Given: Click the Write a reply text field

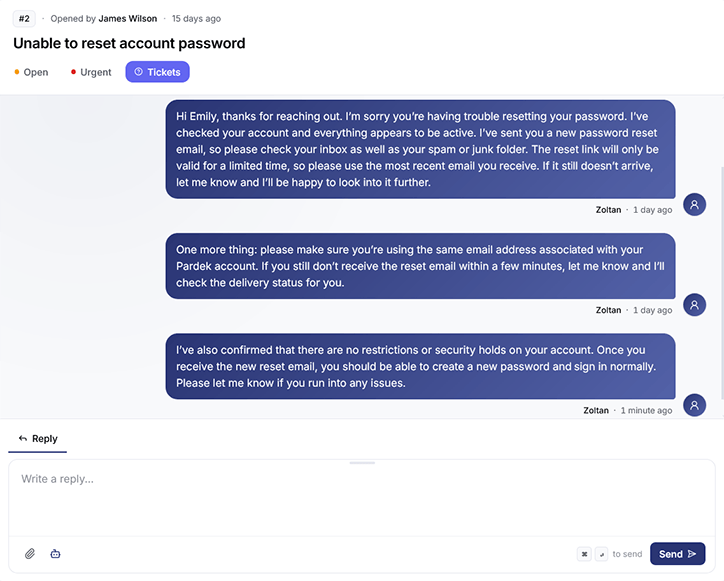Looking at the screenshot, I should [362, 499].
